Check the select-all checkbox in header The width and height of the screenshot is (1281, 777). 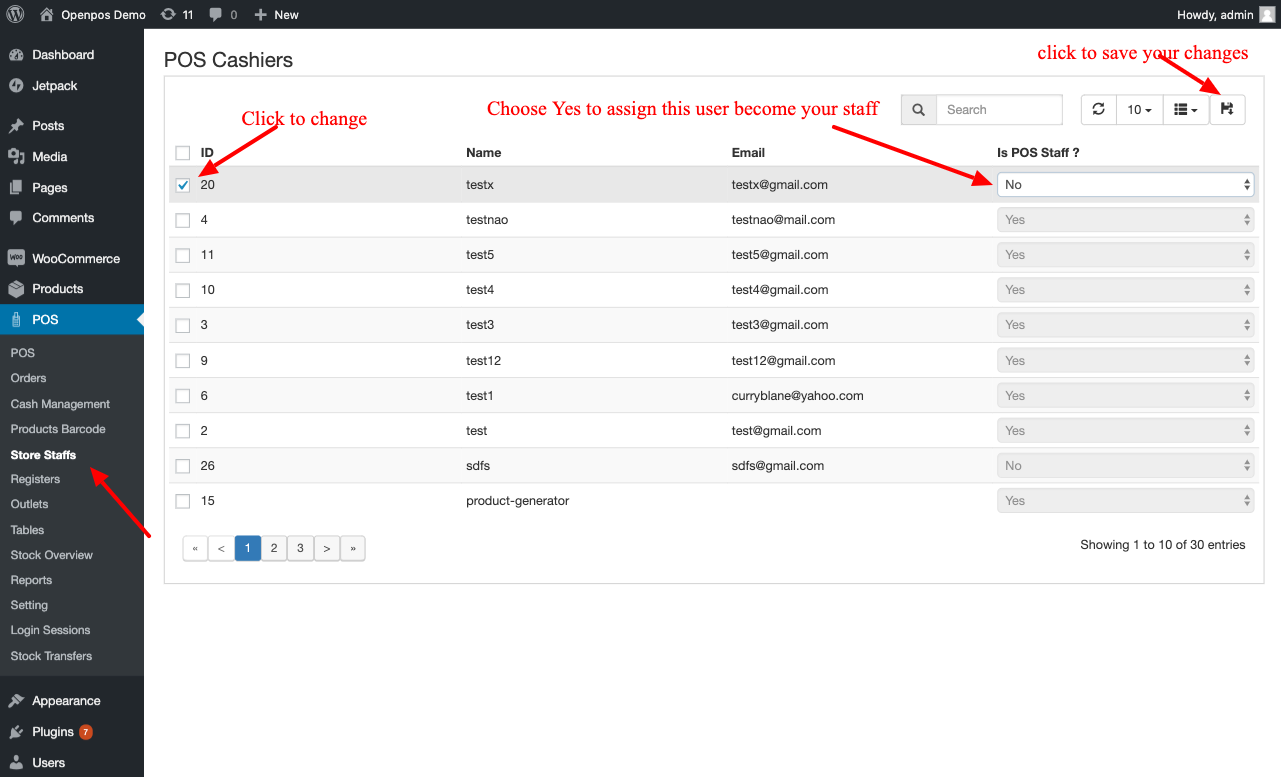tap(183, 153)
